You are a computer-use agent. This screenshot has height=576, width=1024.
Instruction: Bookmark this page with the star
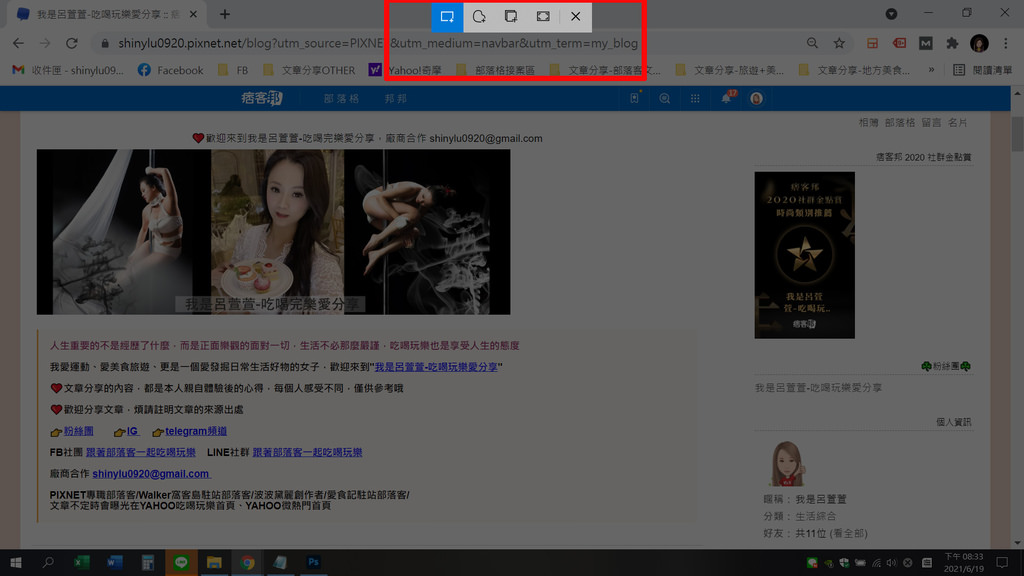coord(839,43)
